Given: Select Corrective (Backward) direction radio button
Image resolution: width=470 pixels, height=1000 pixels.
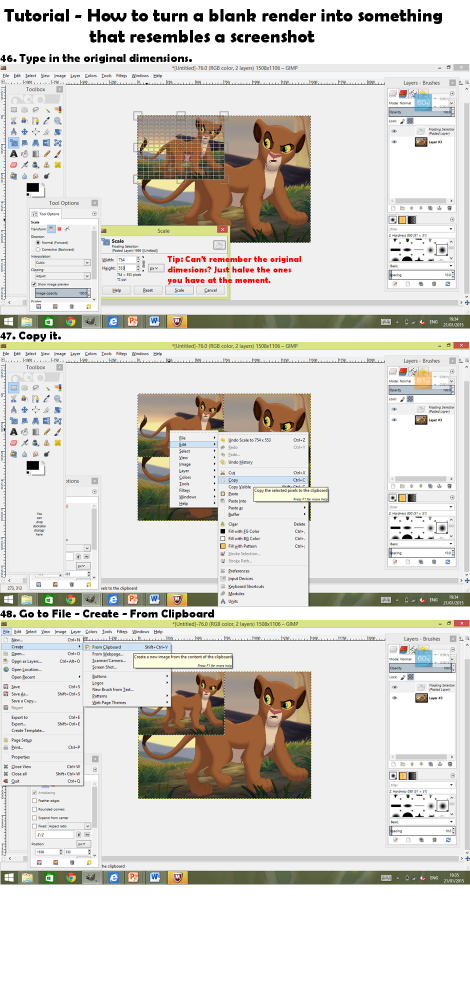Looking at the screenshot, I should [38, 249].
